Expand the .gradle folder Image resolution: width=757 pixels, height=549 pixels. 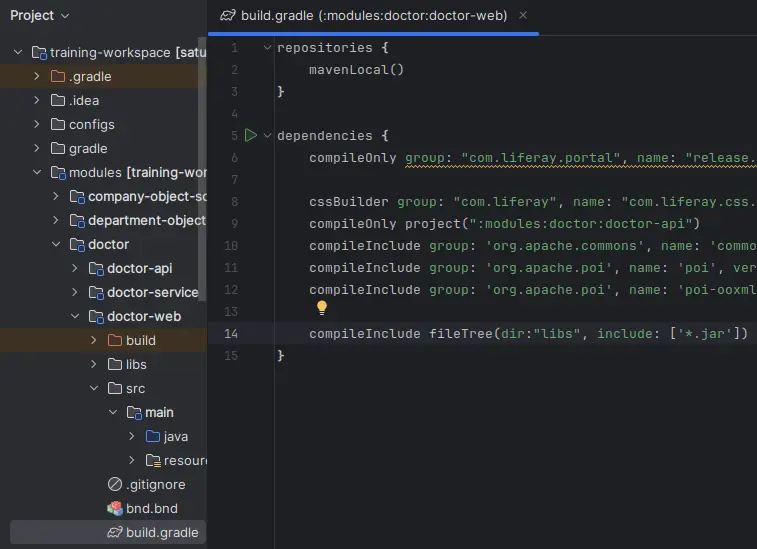click(x=37, y=76)
